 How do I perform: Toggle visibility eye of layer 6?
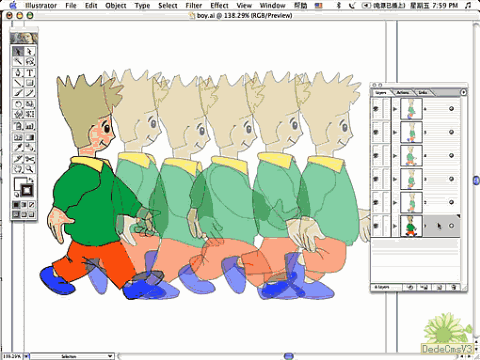tap(376, 109)
